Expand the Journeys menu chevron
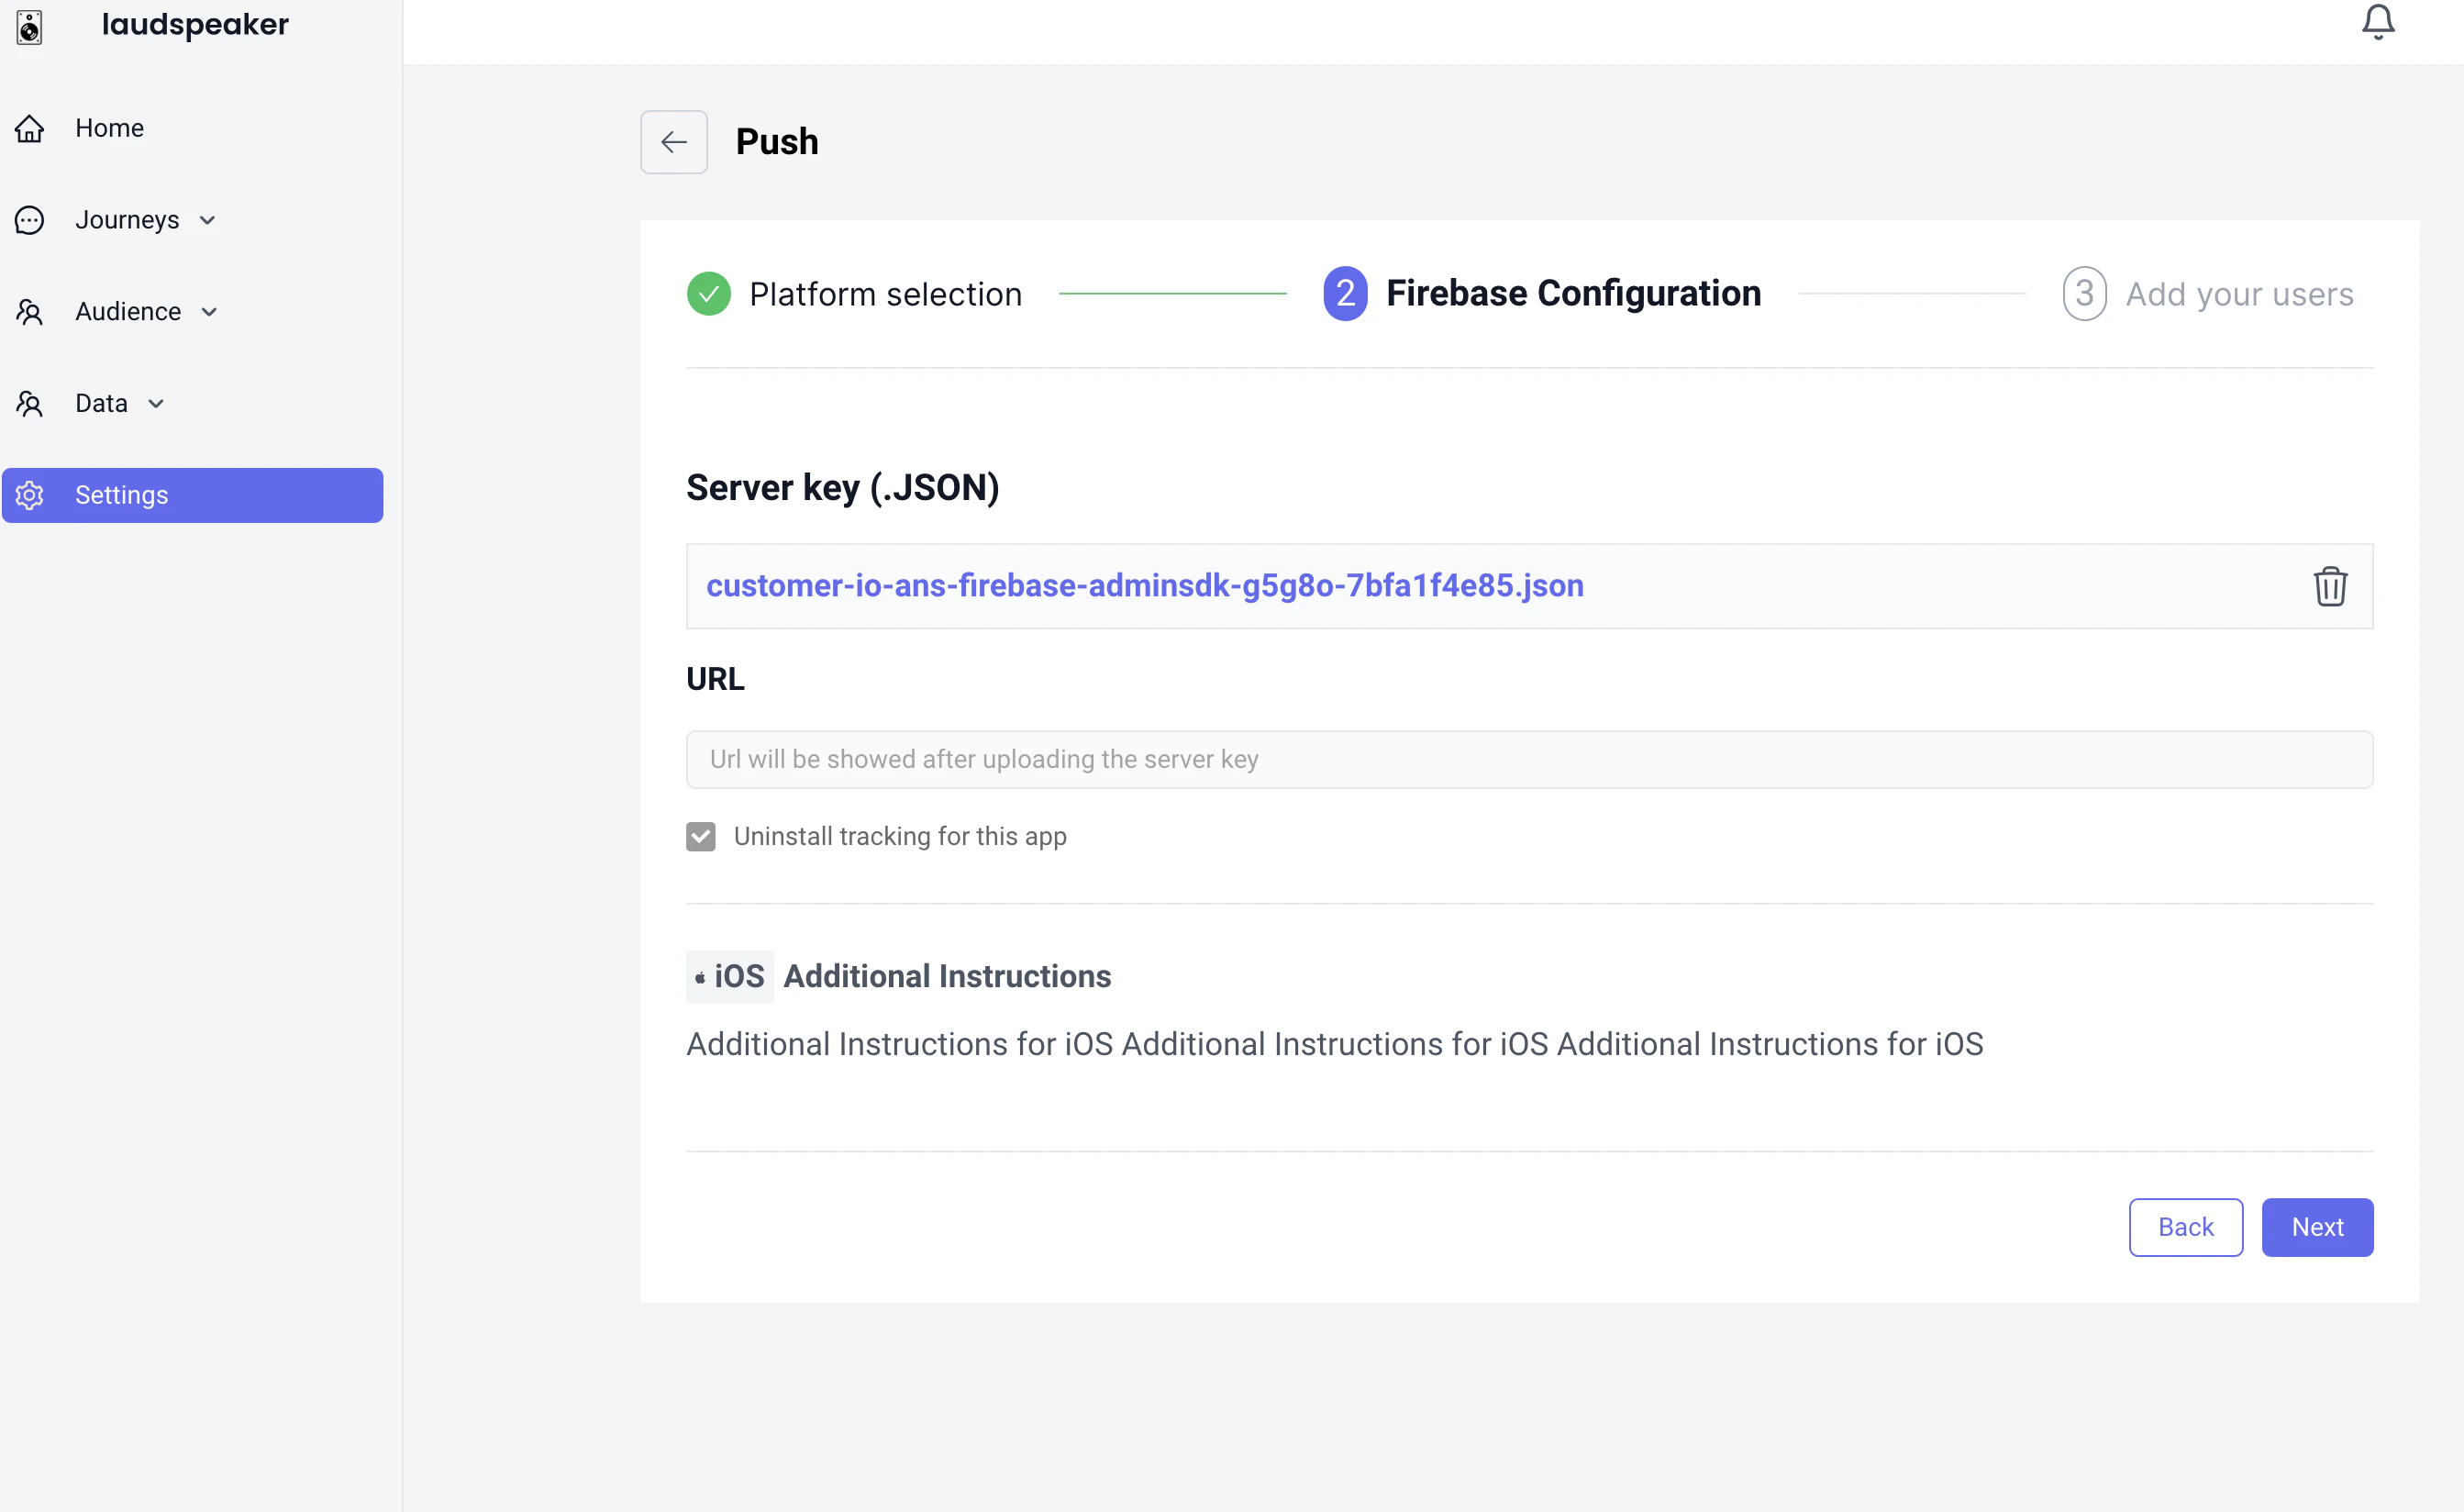The height and width of the screenshot is (1512, 2464). [x=207, y=220]
